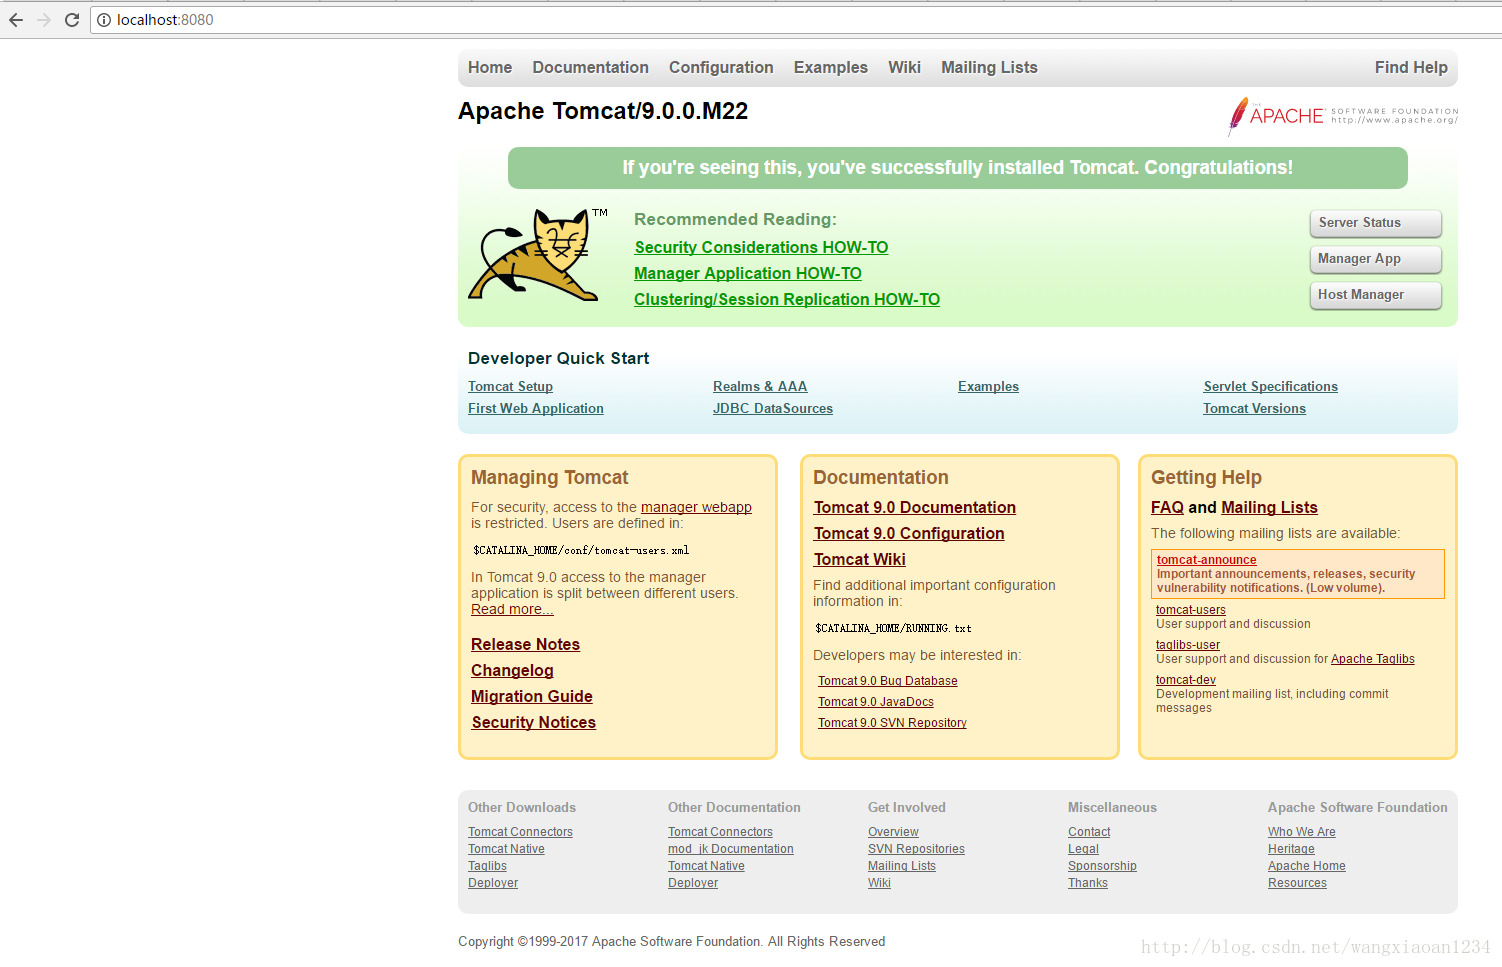Open Overview under Get Involved
The width and height of the screenshot is (1502, 967).
click(893, 833)
